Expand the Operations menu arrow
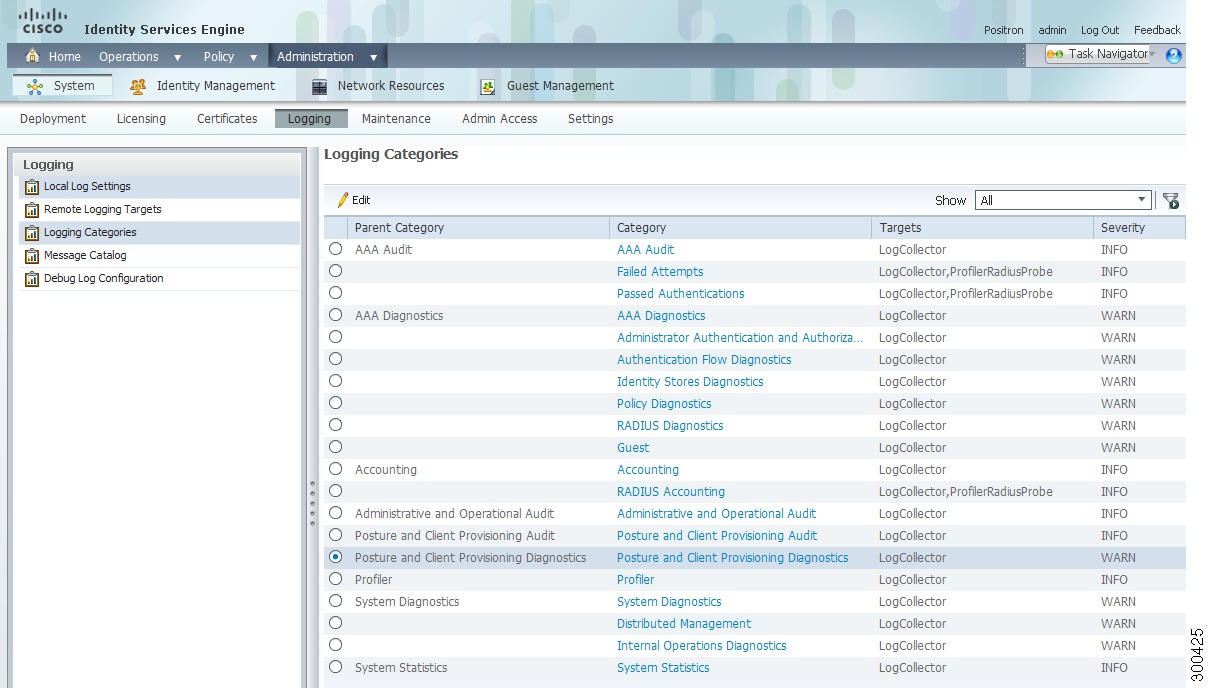This screenshot has height=688, width=1210. 177,58
